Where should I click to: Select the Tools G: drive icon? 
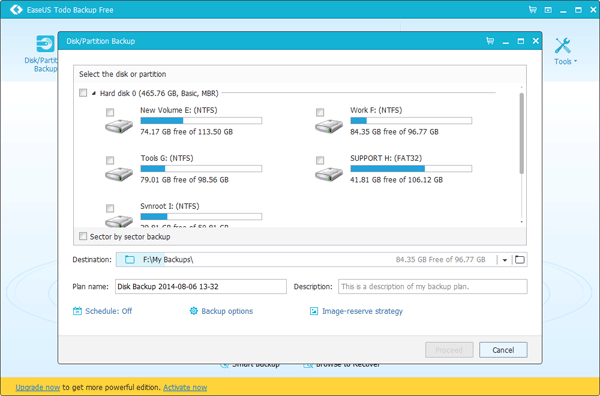coord(119,174)
